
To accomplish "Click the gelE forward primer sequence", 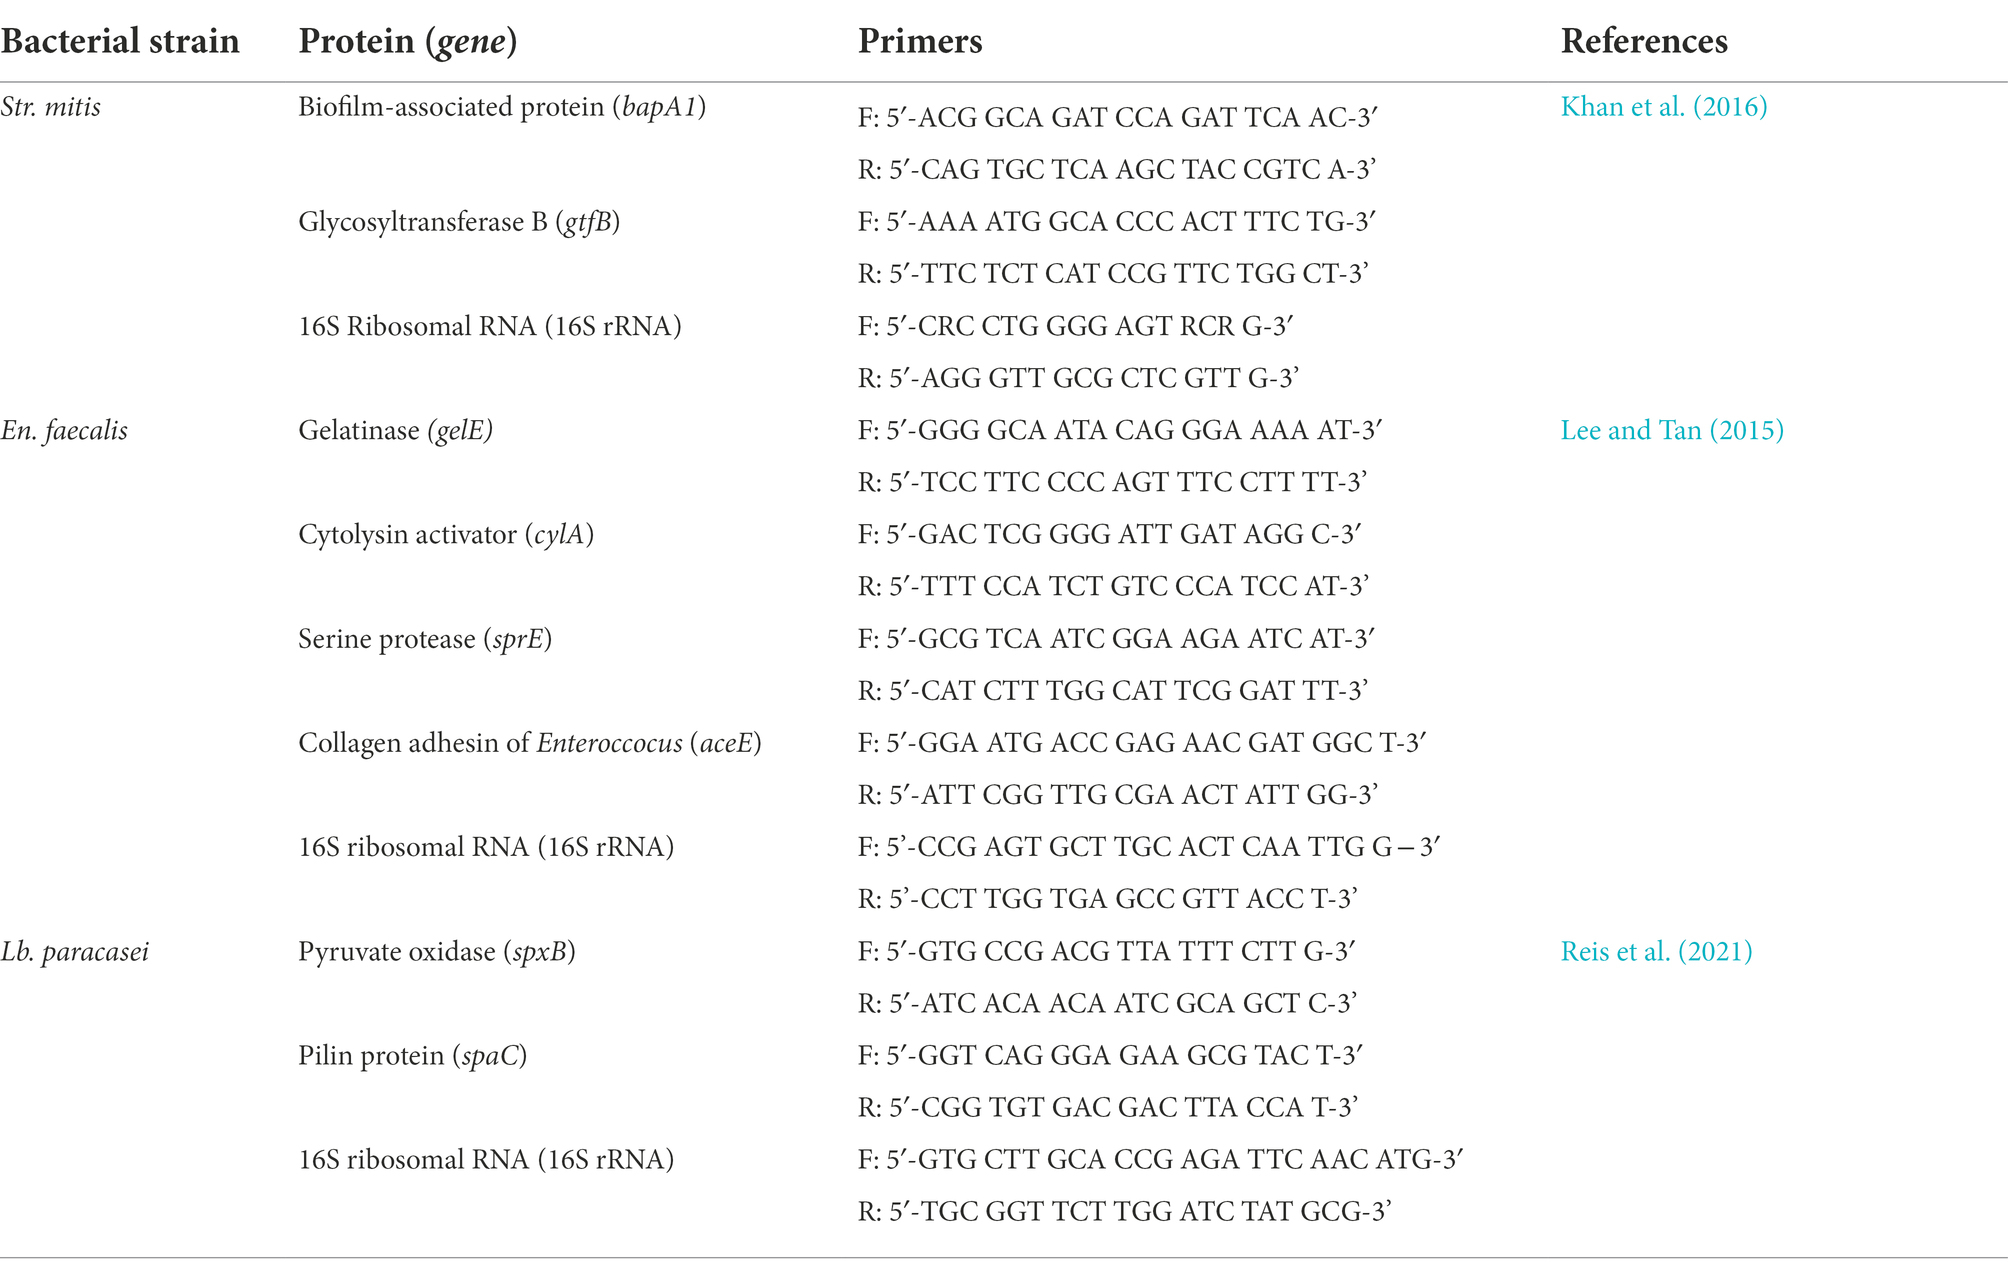I will point(1120,430).
